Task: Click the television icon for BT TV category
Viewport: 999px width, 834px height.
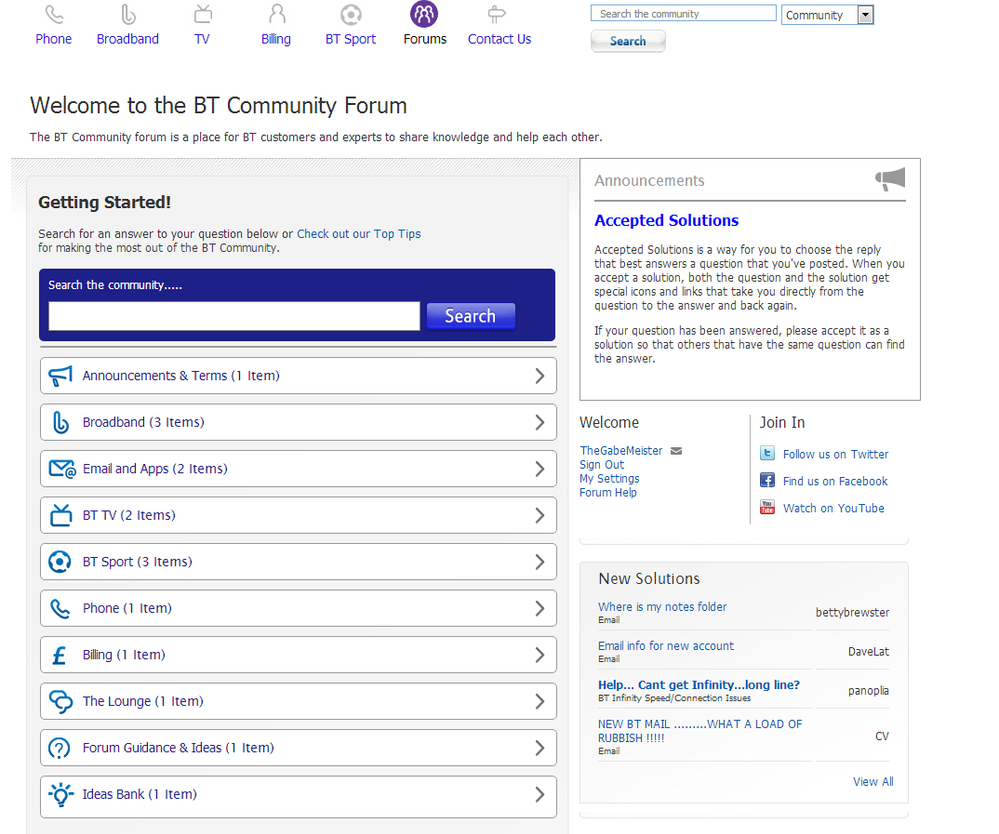Action: click(61, 515)
